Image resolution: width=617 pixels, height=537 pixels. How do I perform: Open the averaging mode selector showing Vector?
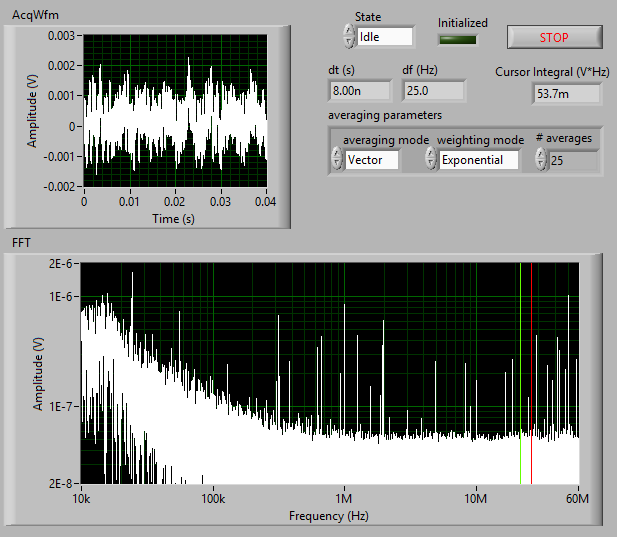372,160
